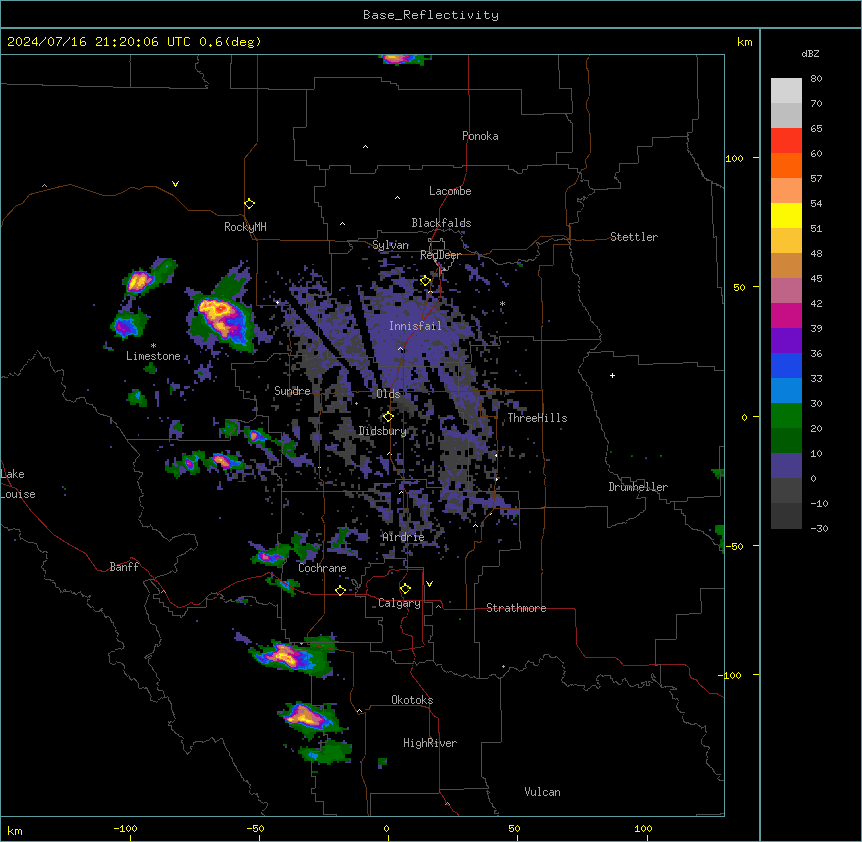This screenshot has width=862, height=842.
Task: Select the Limestone label
Action: [153, 356]
